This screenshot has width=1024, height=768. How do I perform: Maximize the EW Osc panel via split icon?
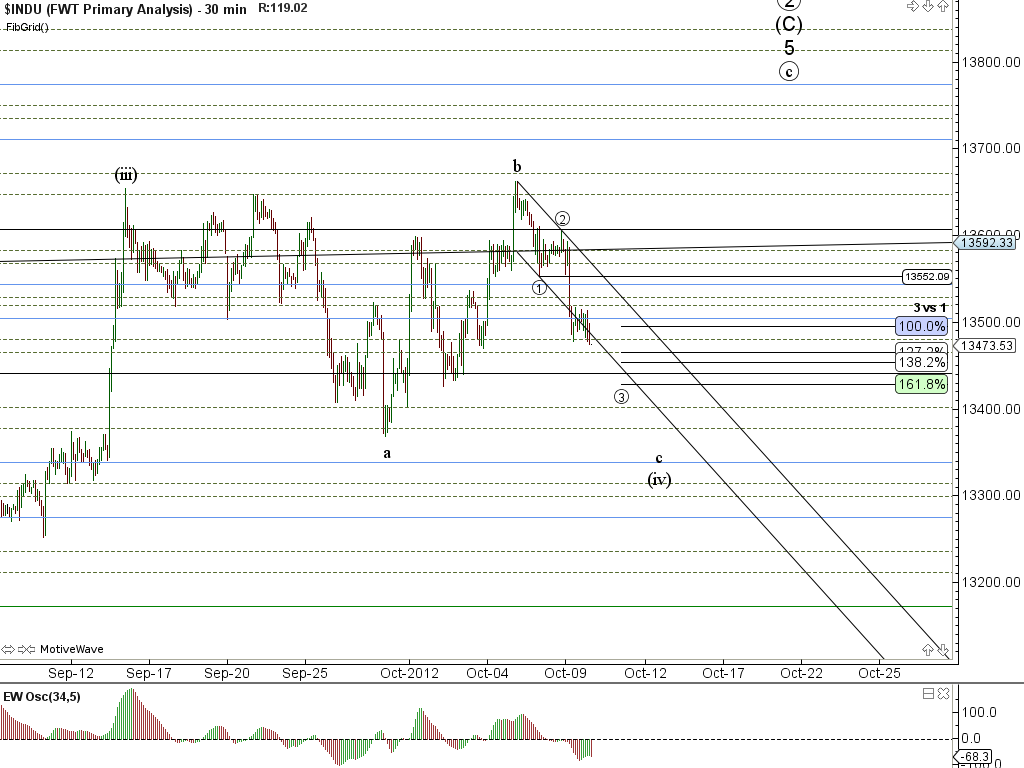pyautogui.click(x=928, y=693)
